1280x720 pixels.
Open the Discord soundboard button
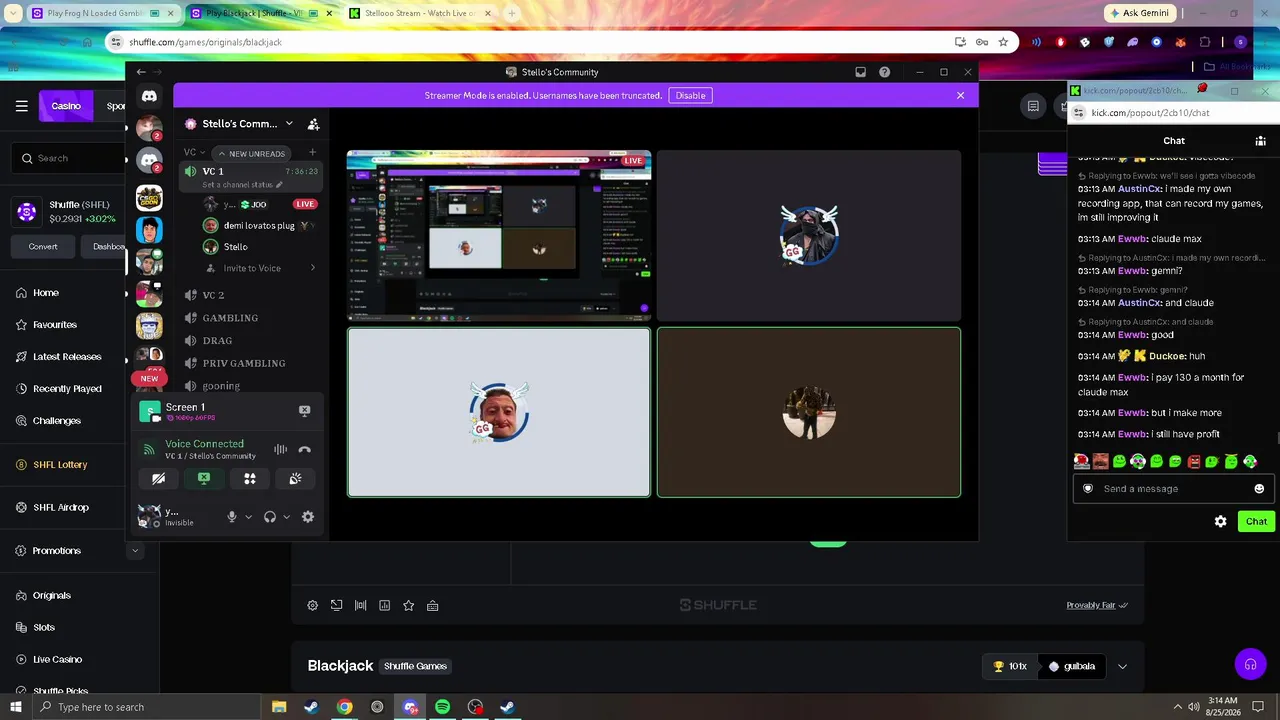click(x=295, y=479)
